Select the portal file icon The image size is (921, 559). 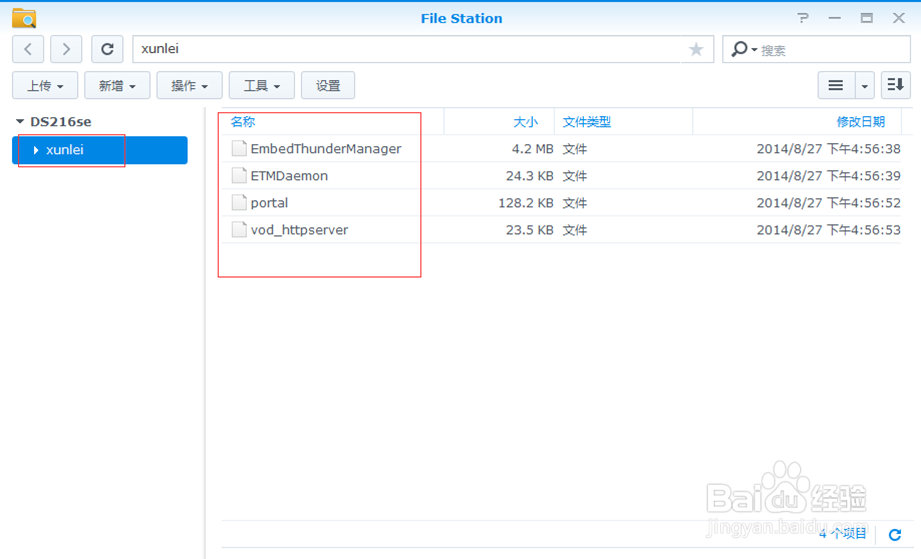(x=238, y=203)
